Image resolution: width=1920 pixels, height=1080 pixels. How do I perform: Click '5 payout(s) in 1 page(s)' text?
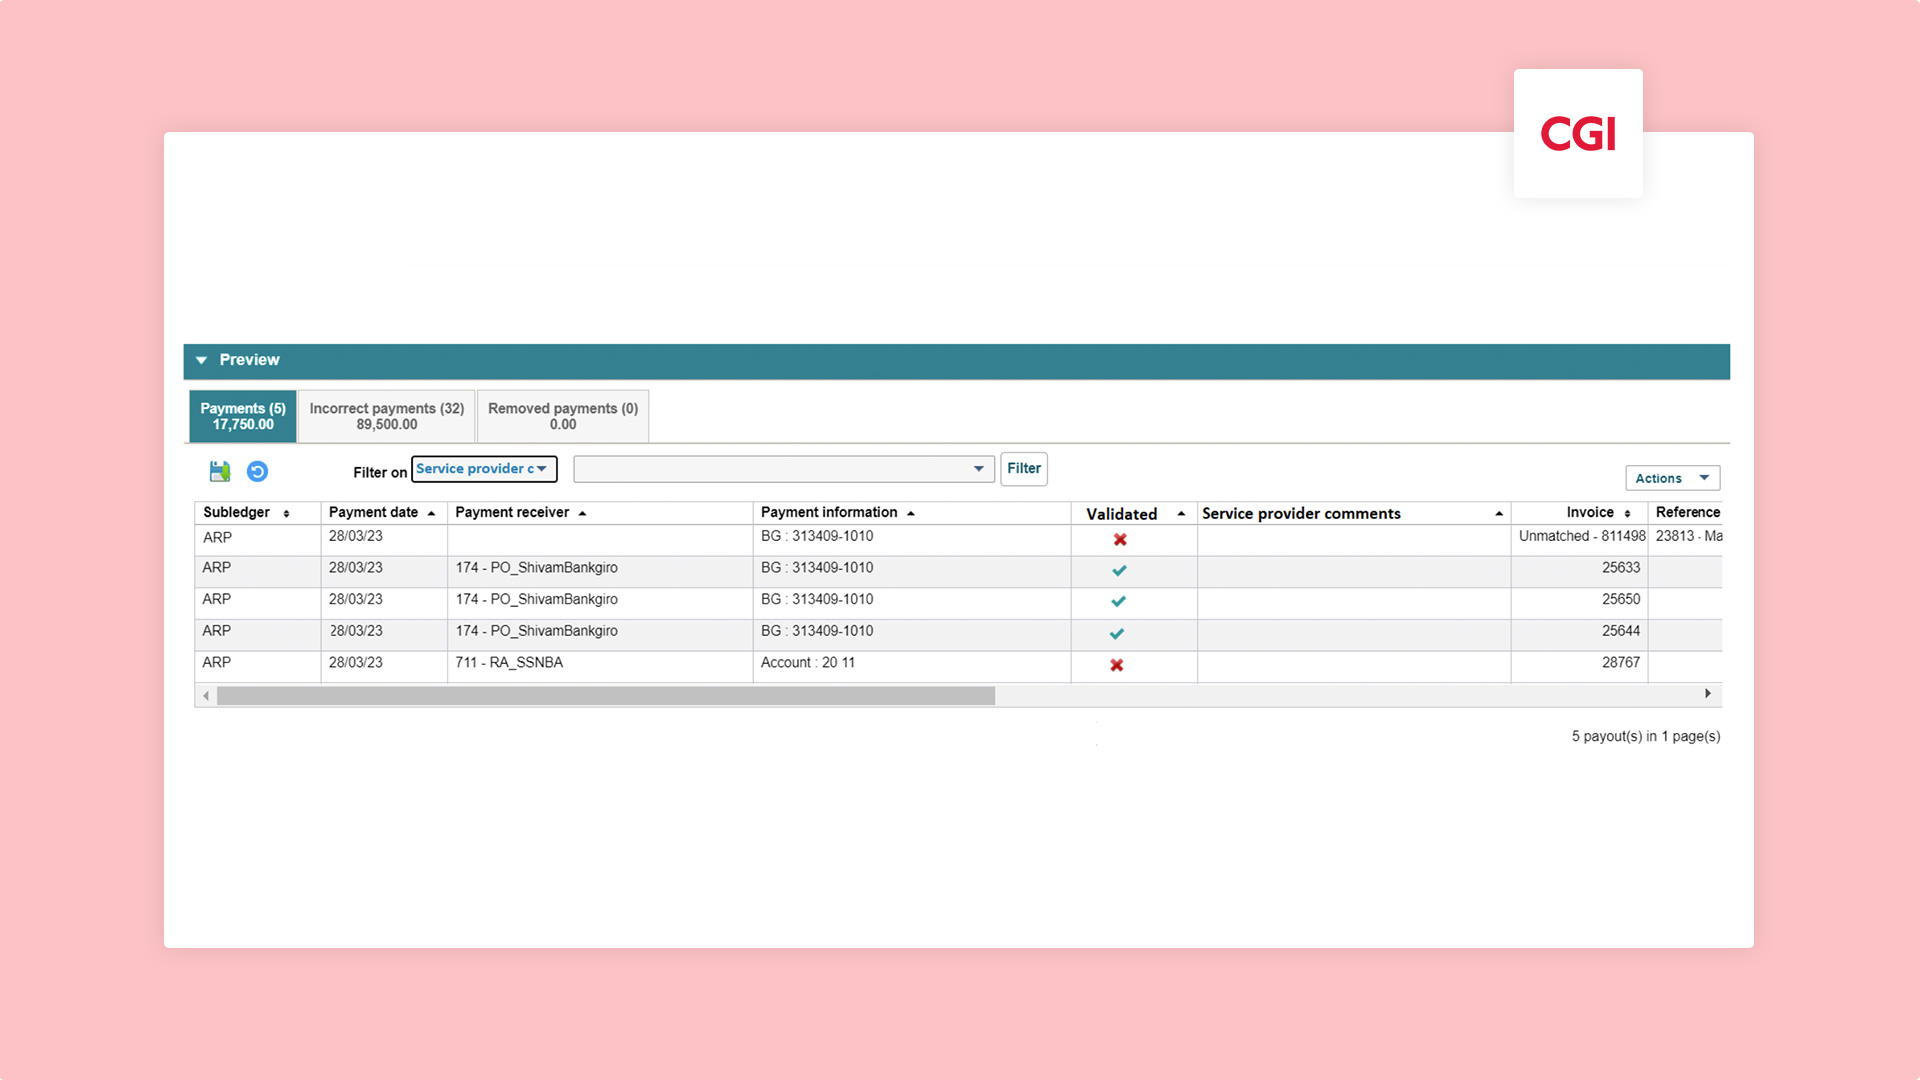pyautogui.click(x=1646, y=737)
